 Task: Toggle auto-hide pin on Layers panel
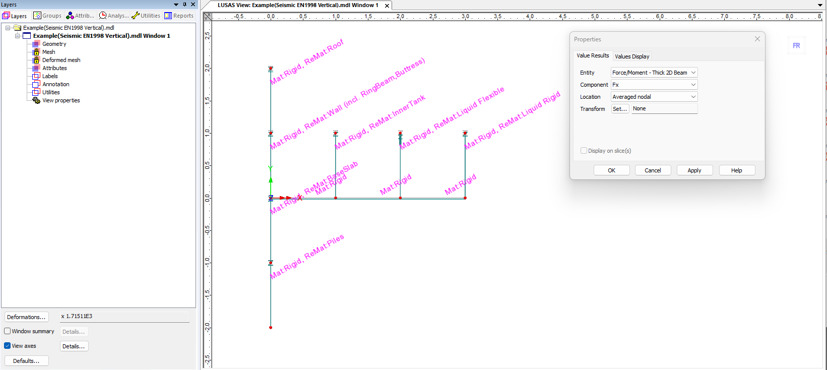[185, 4]
